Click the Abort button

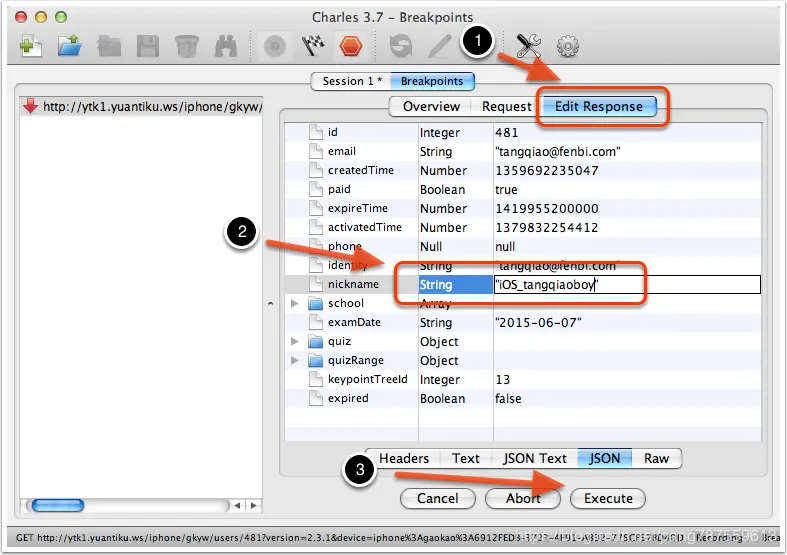pos(522,498)
